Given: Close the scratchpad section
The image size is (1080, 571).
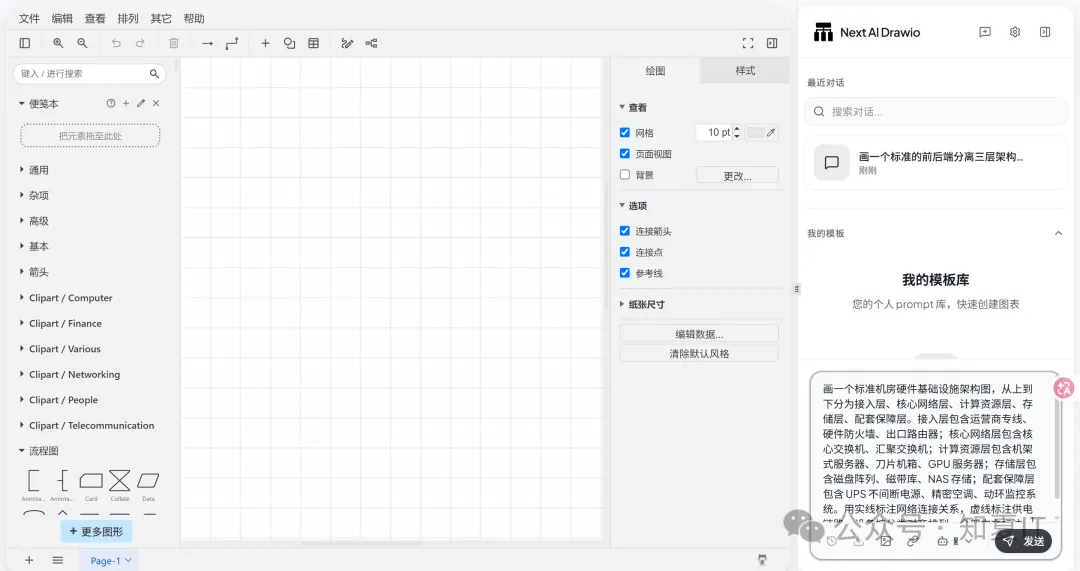Looking at the screenshot, I should click(156, 103).
